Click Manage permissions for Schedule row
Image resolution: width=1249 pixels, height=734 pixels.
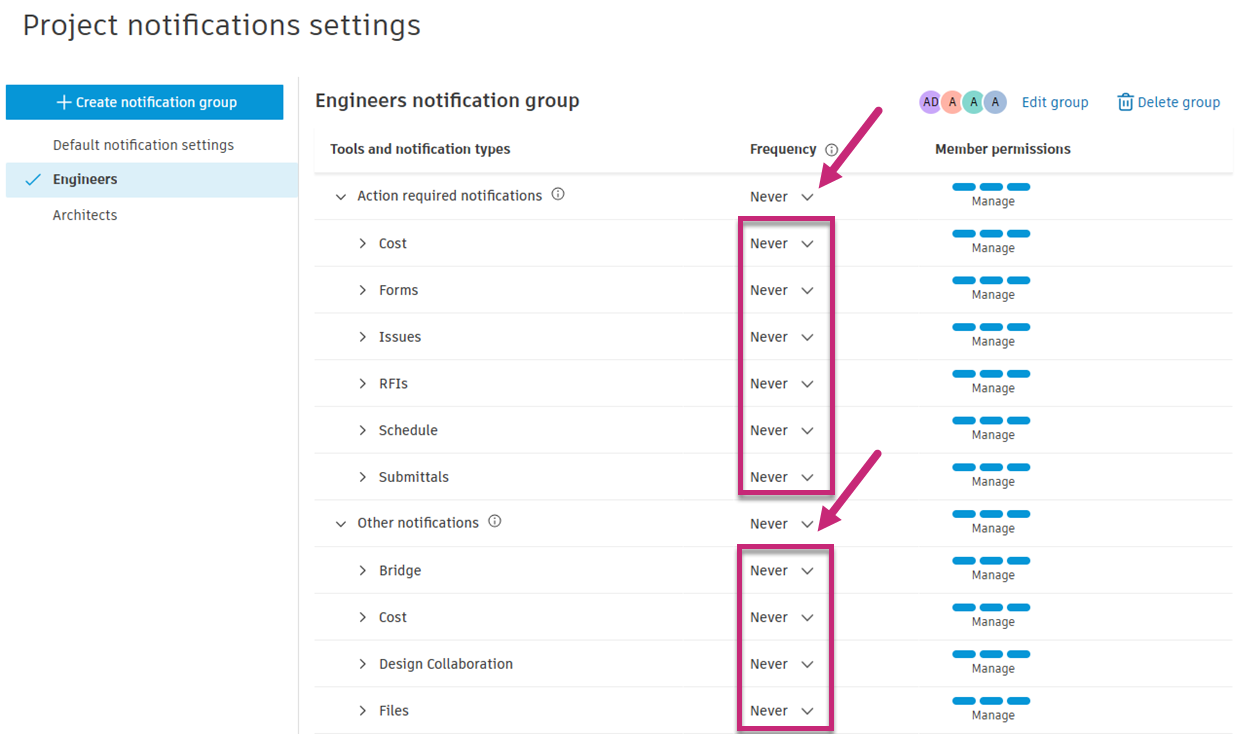tap(992, 427)
